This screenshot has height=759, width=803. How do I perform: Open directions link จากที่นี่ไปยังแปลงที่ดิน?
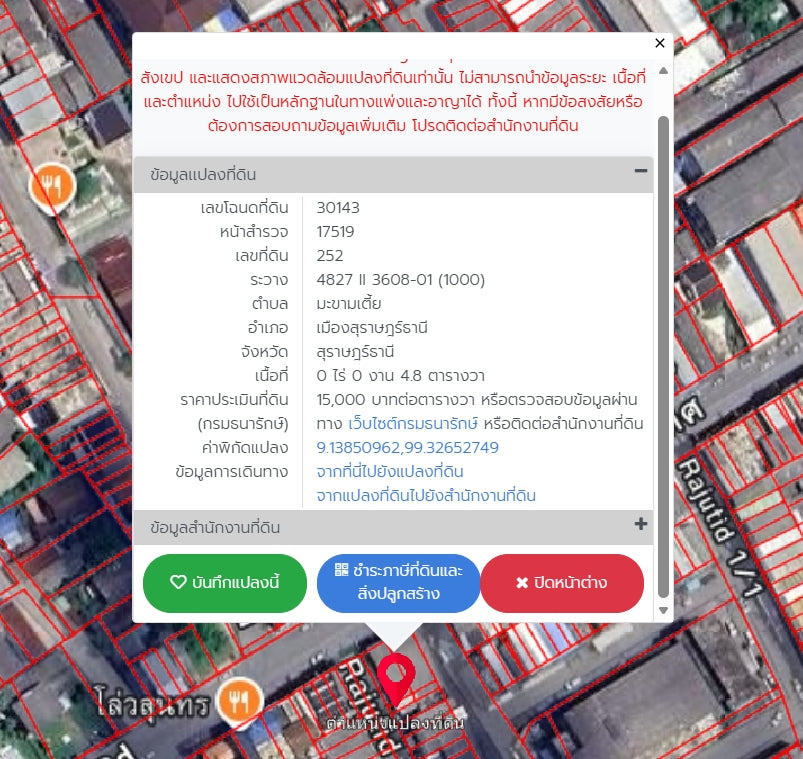click(389, 472)
